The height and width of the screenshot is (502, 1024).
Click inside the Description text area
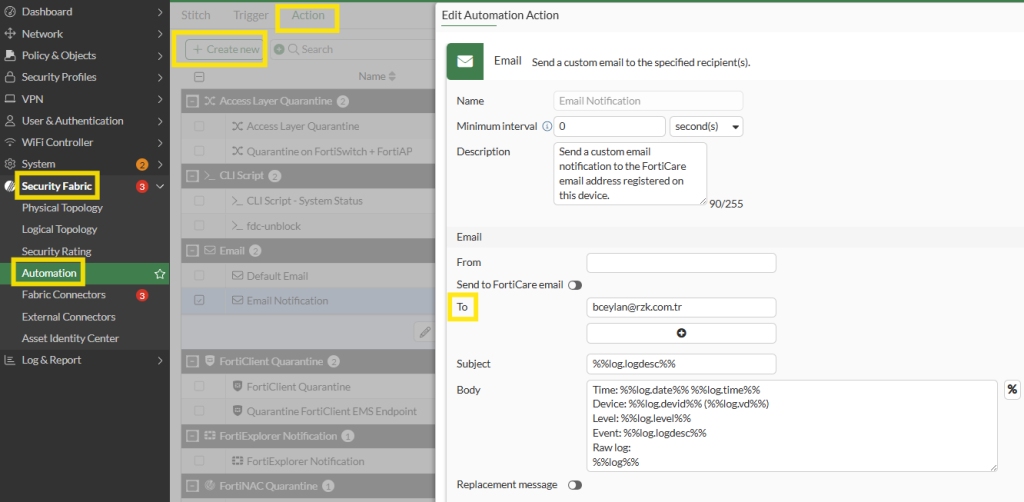tap(630, 174)
